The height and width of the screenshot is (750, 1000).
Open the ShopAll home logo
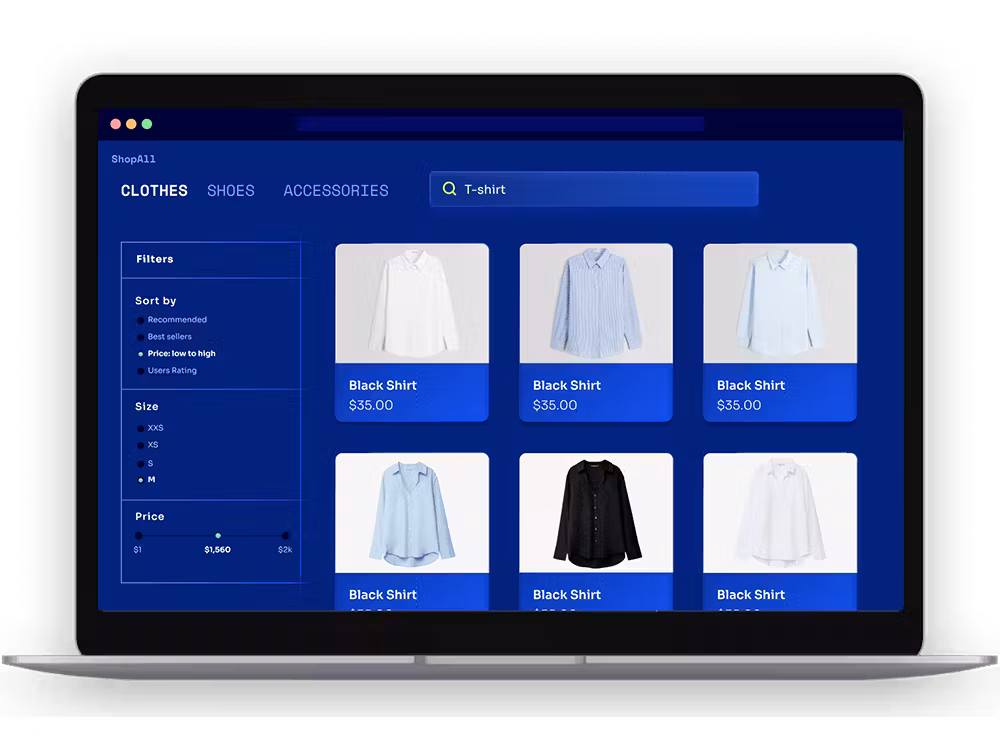click(x=133, y=159)
